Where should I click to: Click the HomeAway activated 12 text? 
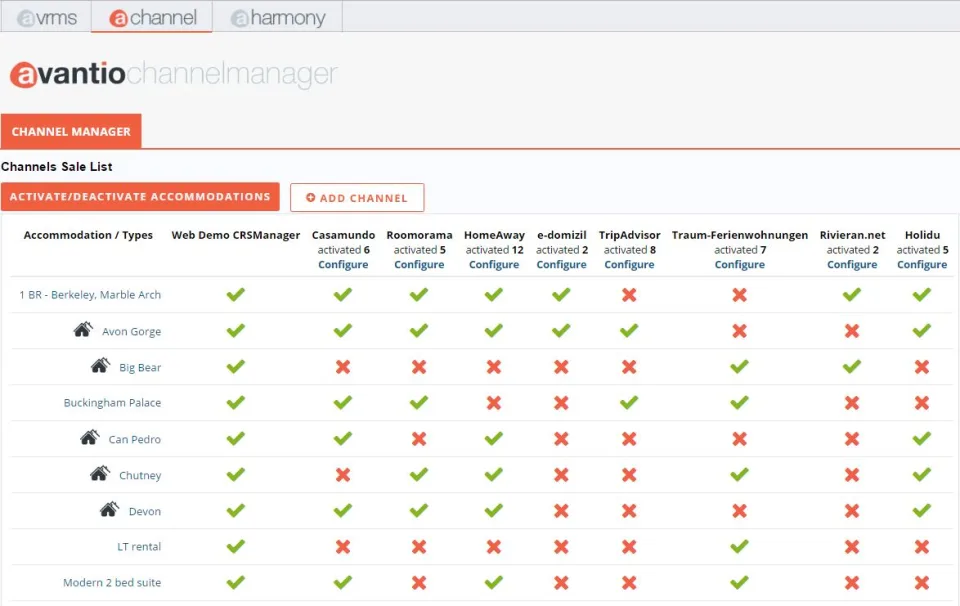(x=494, y=250)
